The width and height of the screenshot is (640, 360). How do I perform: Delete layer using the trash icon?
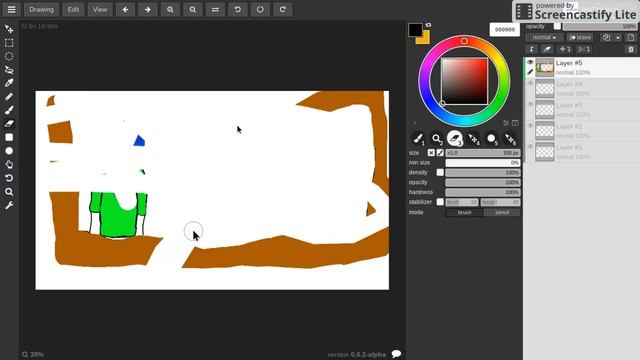click(x=631, y=49)
